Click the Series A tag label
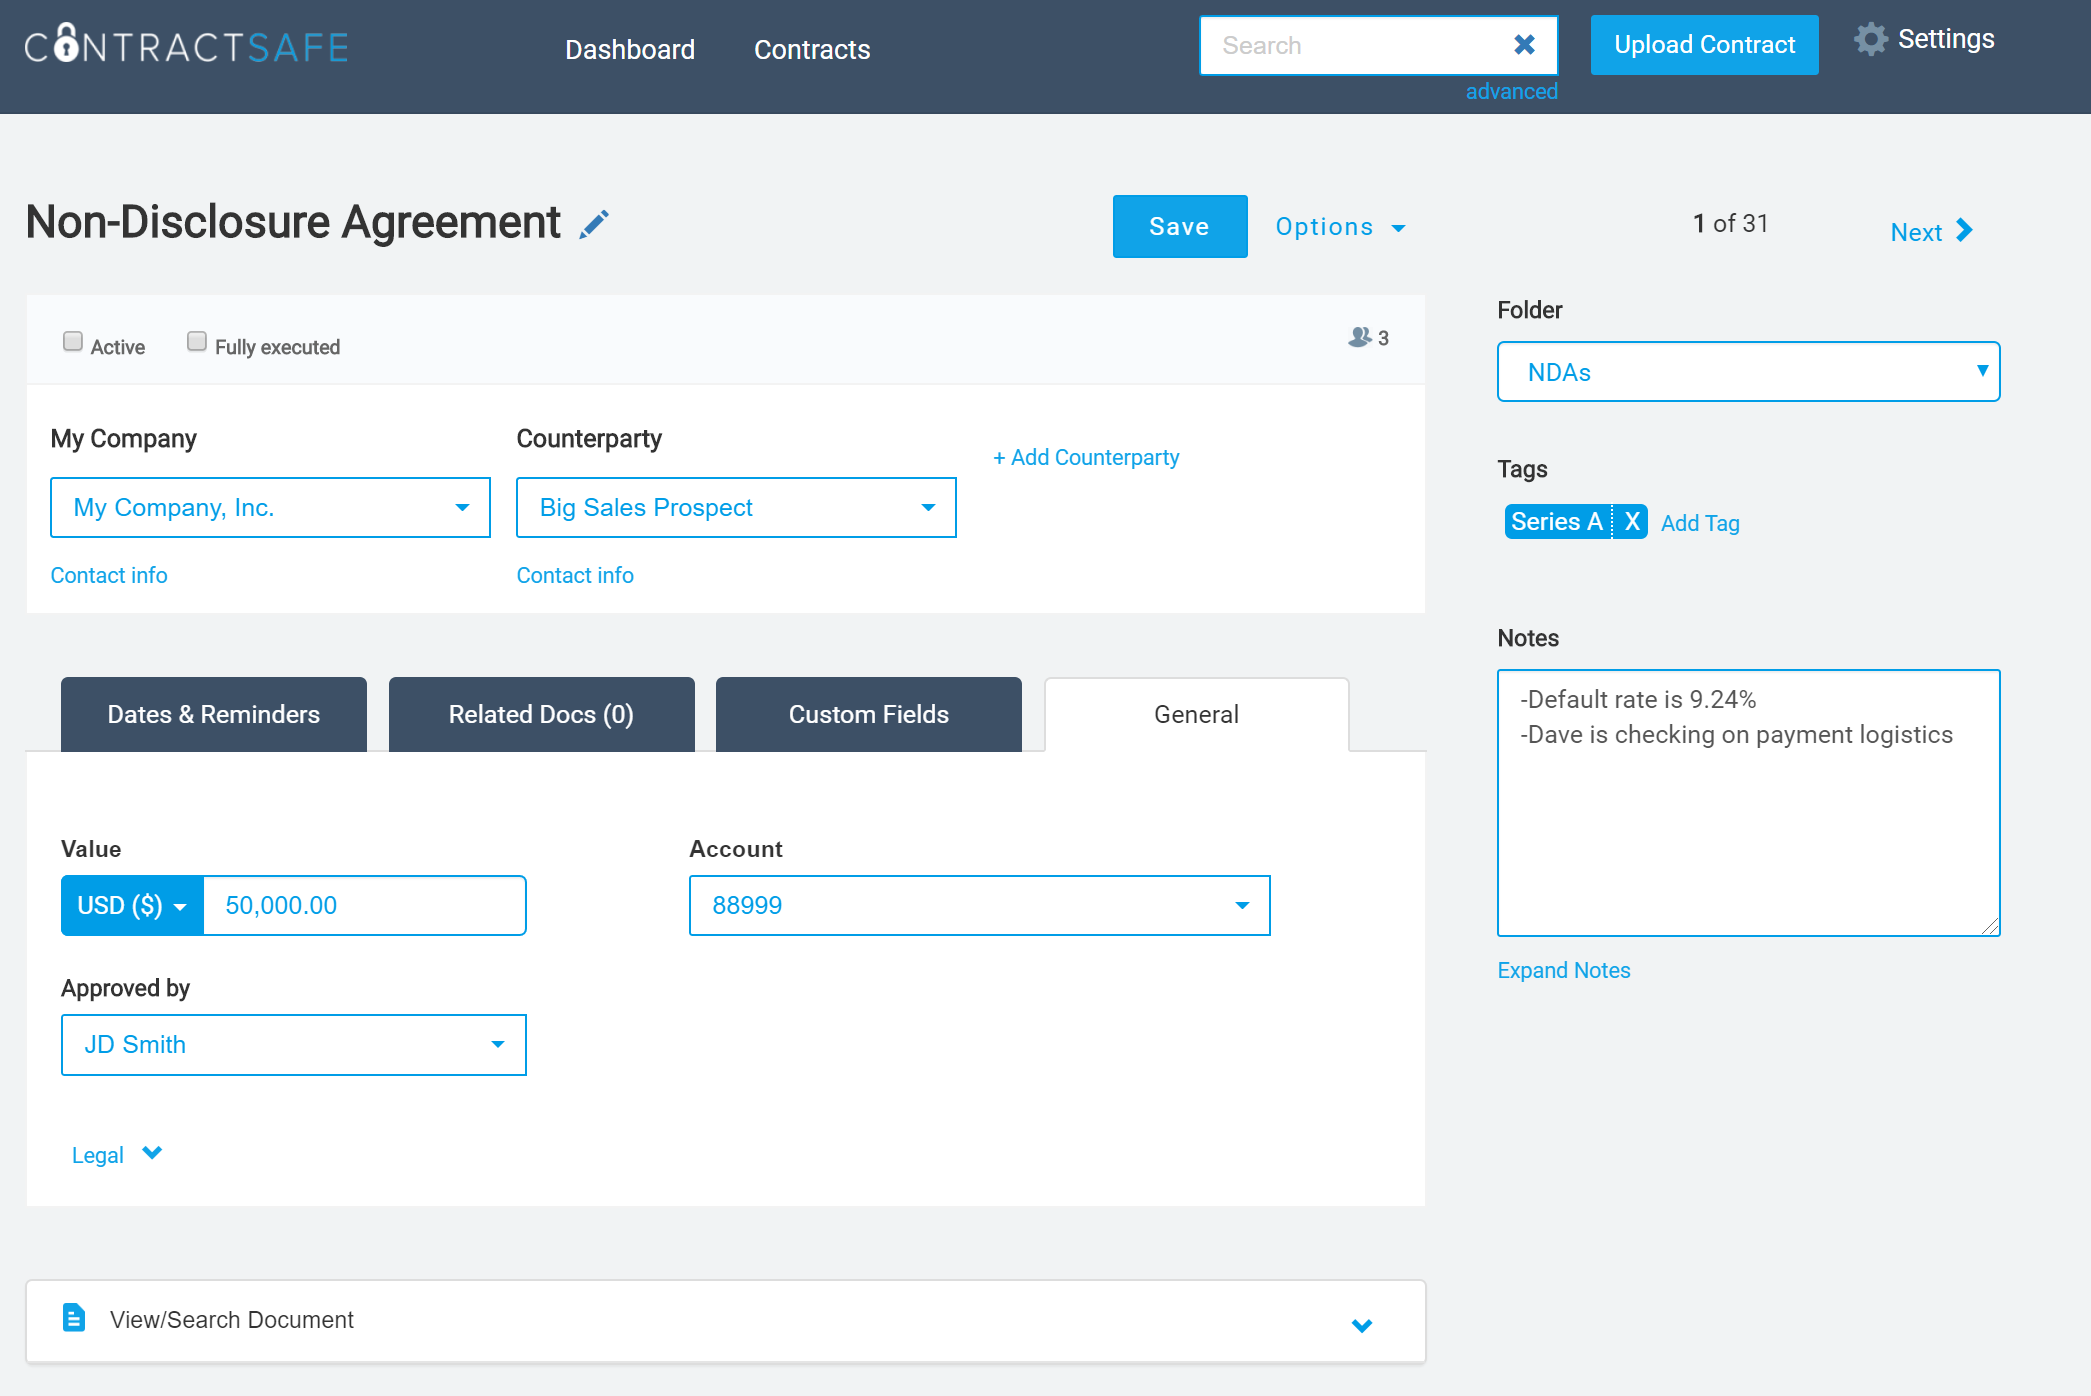The height and width of the screenshot is (1396, 2091). tap(1557, 521)
